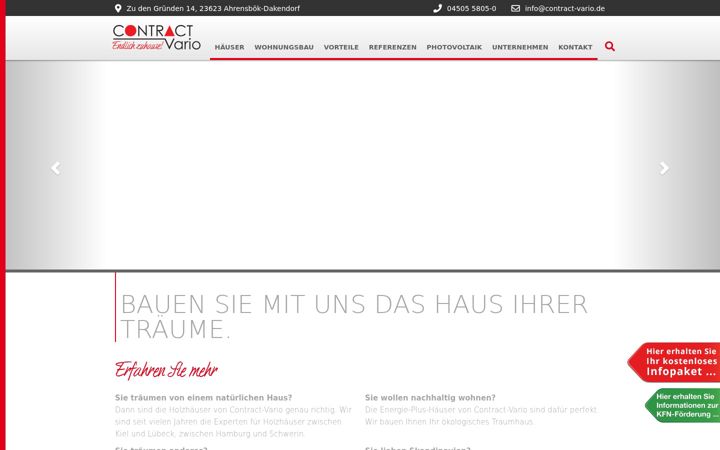This screenshot has height=450, width=720.
Task: Email info@contract-vario.de link
Action: pyautogui.click(x=564, y=8)
